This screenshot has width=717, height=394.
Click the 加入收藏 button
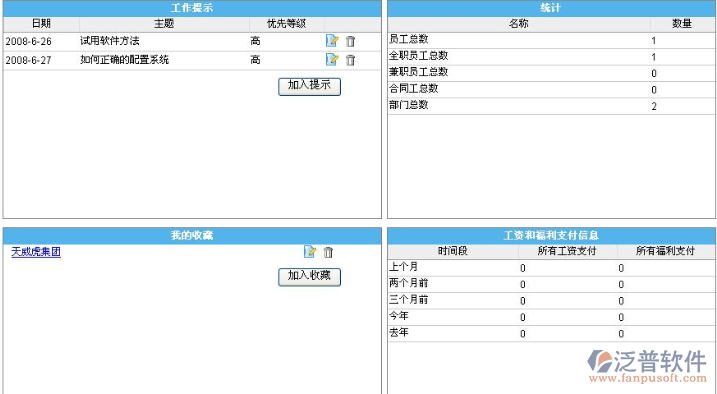click(x=310, y=277)
